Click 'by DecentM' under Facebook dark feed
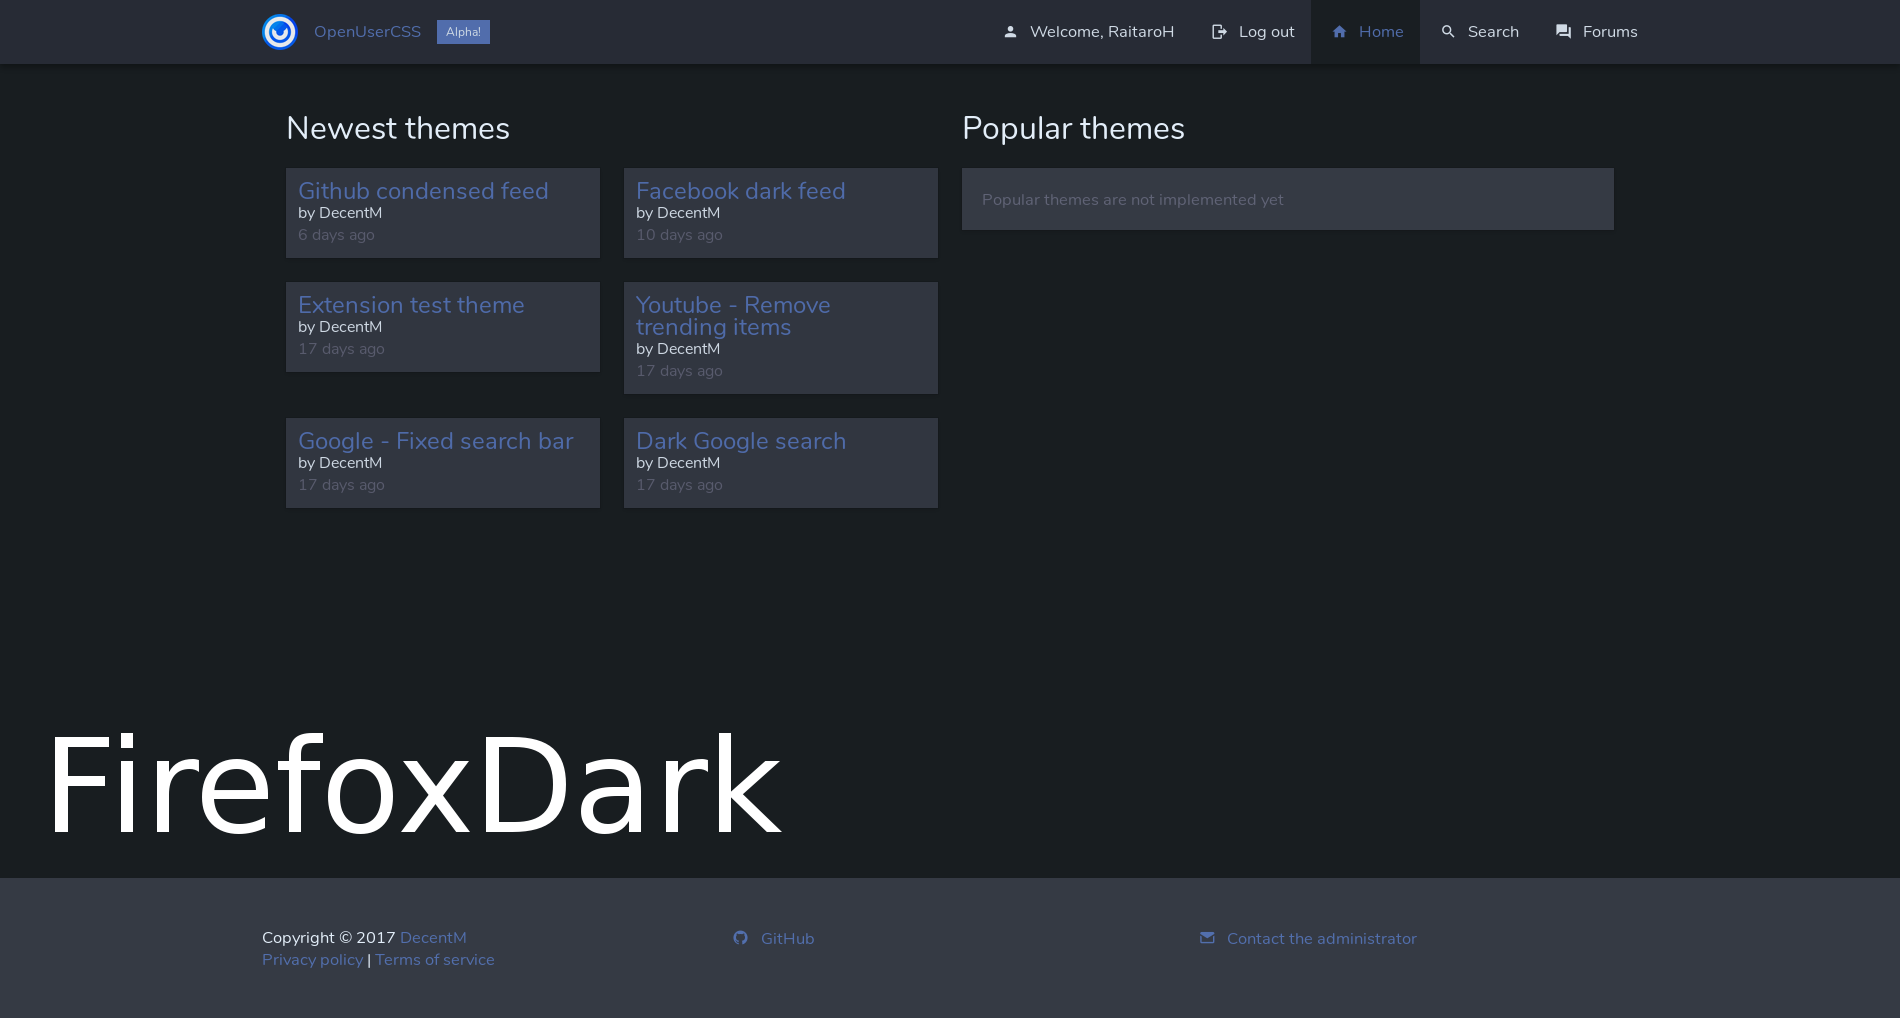 (x=678, y=213)
